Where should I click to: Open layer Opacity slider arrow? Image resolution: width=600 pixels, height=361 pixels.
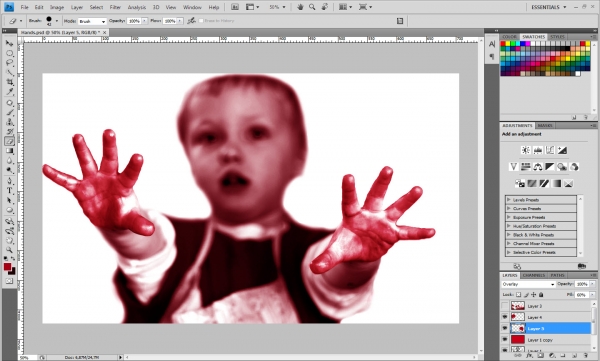[x=593, y=284]
